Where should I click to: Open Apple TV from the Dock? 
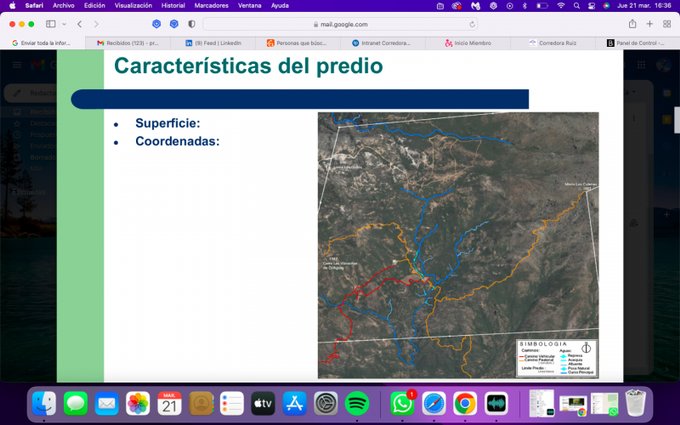(263, 404)
